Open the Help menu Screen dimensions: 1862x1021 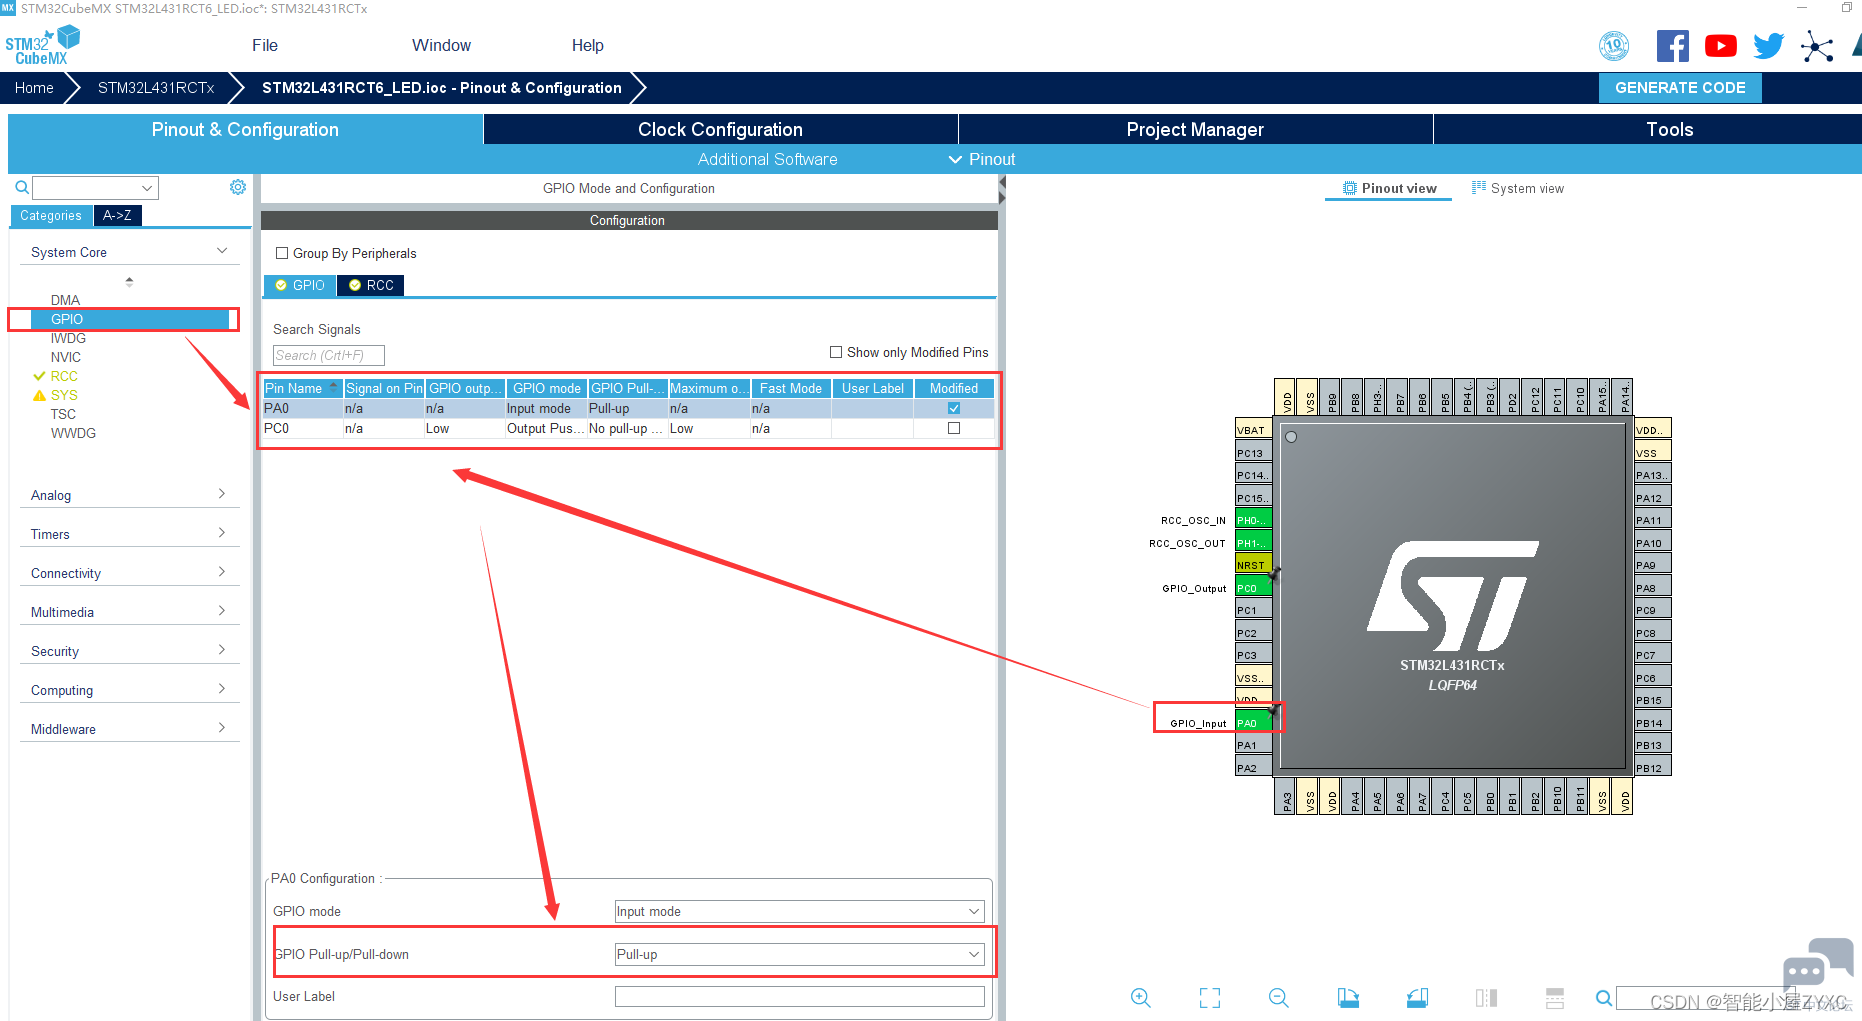tap(588, 45)
